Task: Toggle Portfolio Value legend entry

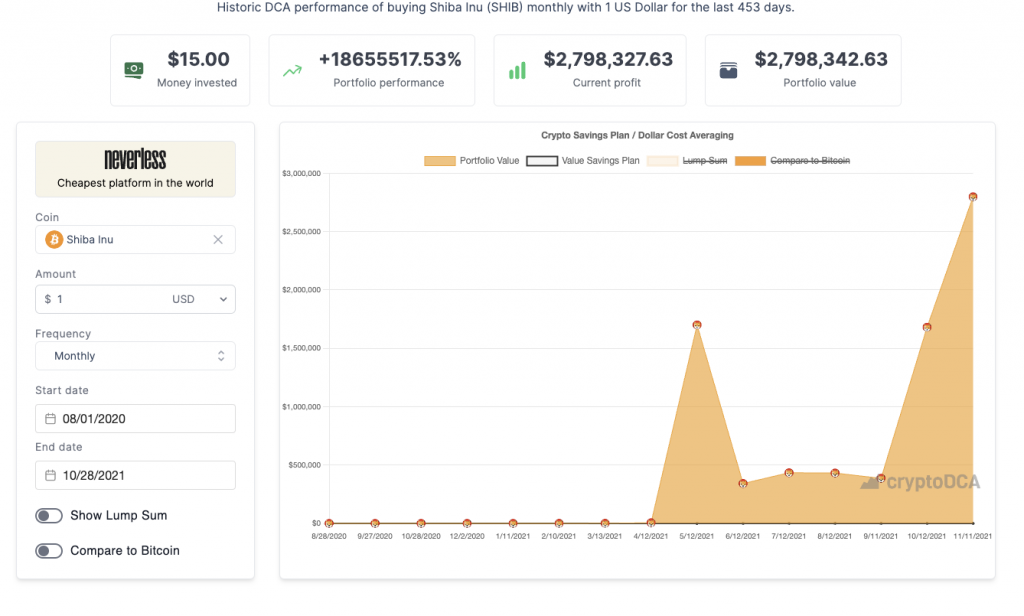Action: pyautogui.click(x=472, y=161)
